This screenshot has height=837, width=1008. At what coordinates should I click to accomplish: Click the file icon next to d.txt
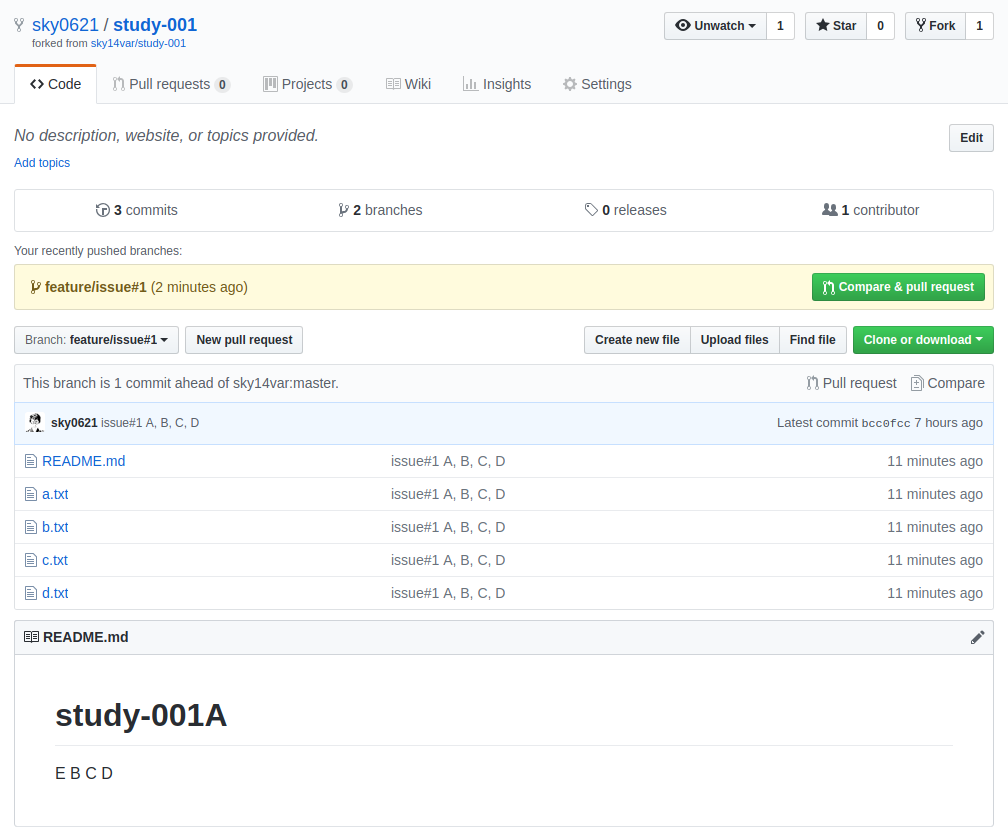tap(31, 593)
